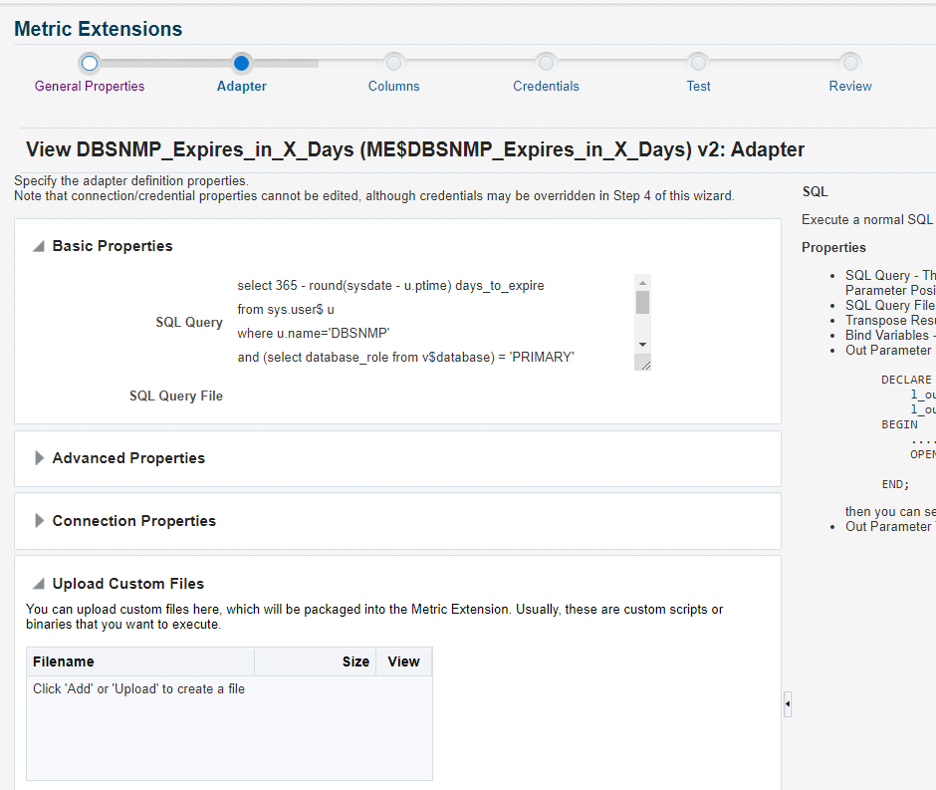The image size is (936, 790).
Task: Go to the Review step
Action: (x=851, y=86)
